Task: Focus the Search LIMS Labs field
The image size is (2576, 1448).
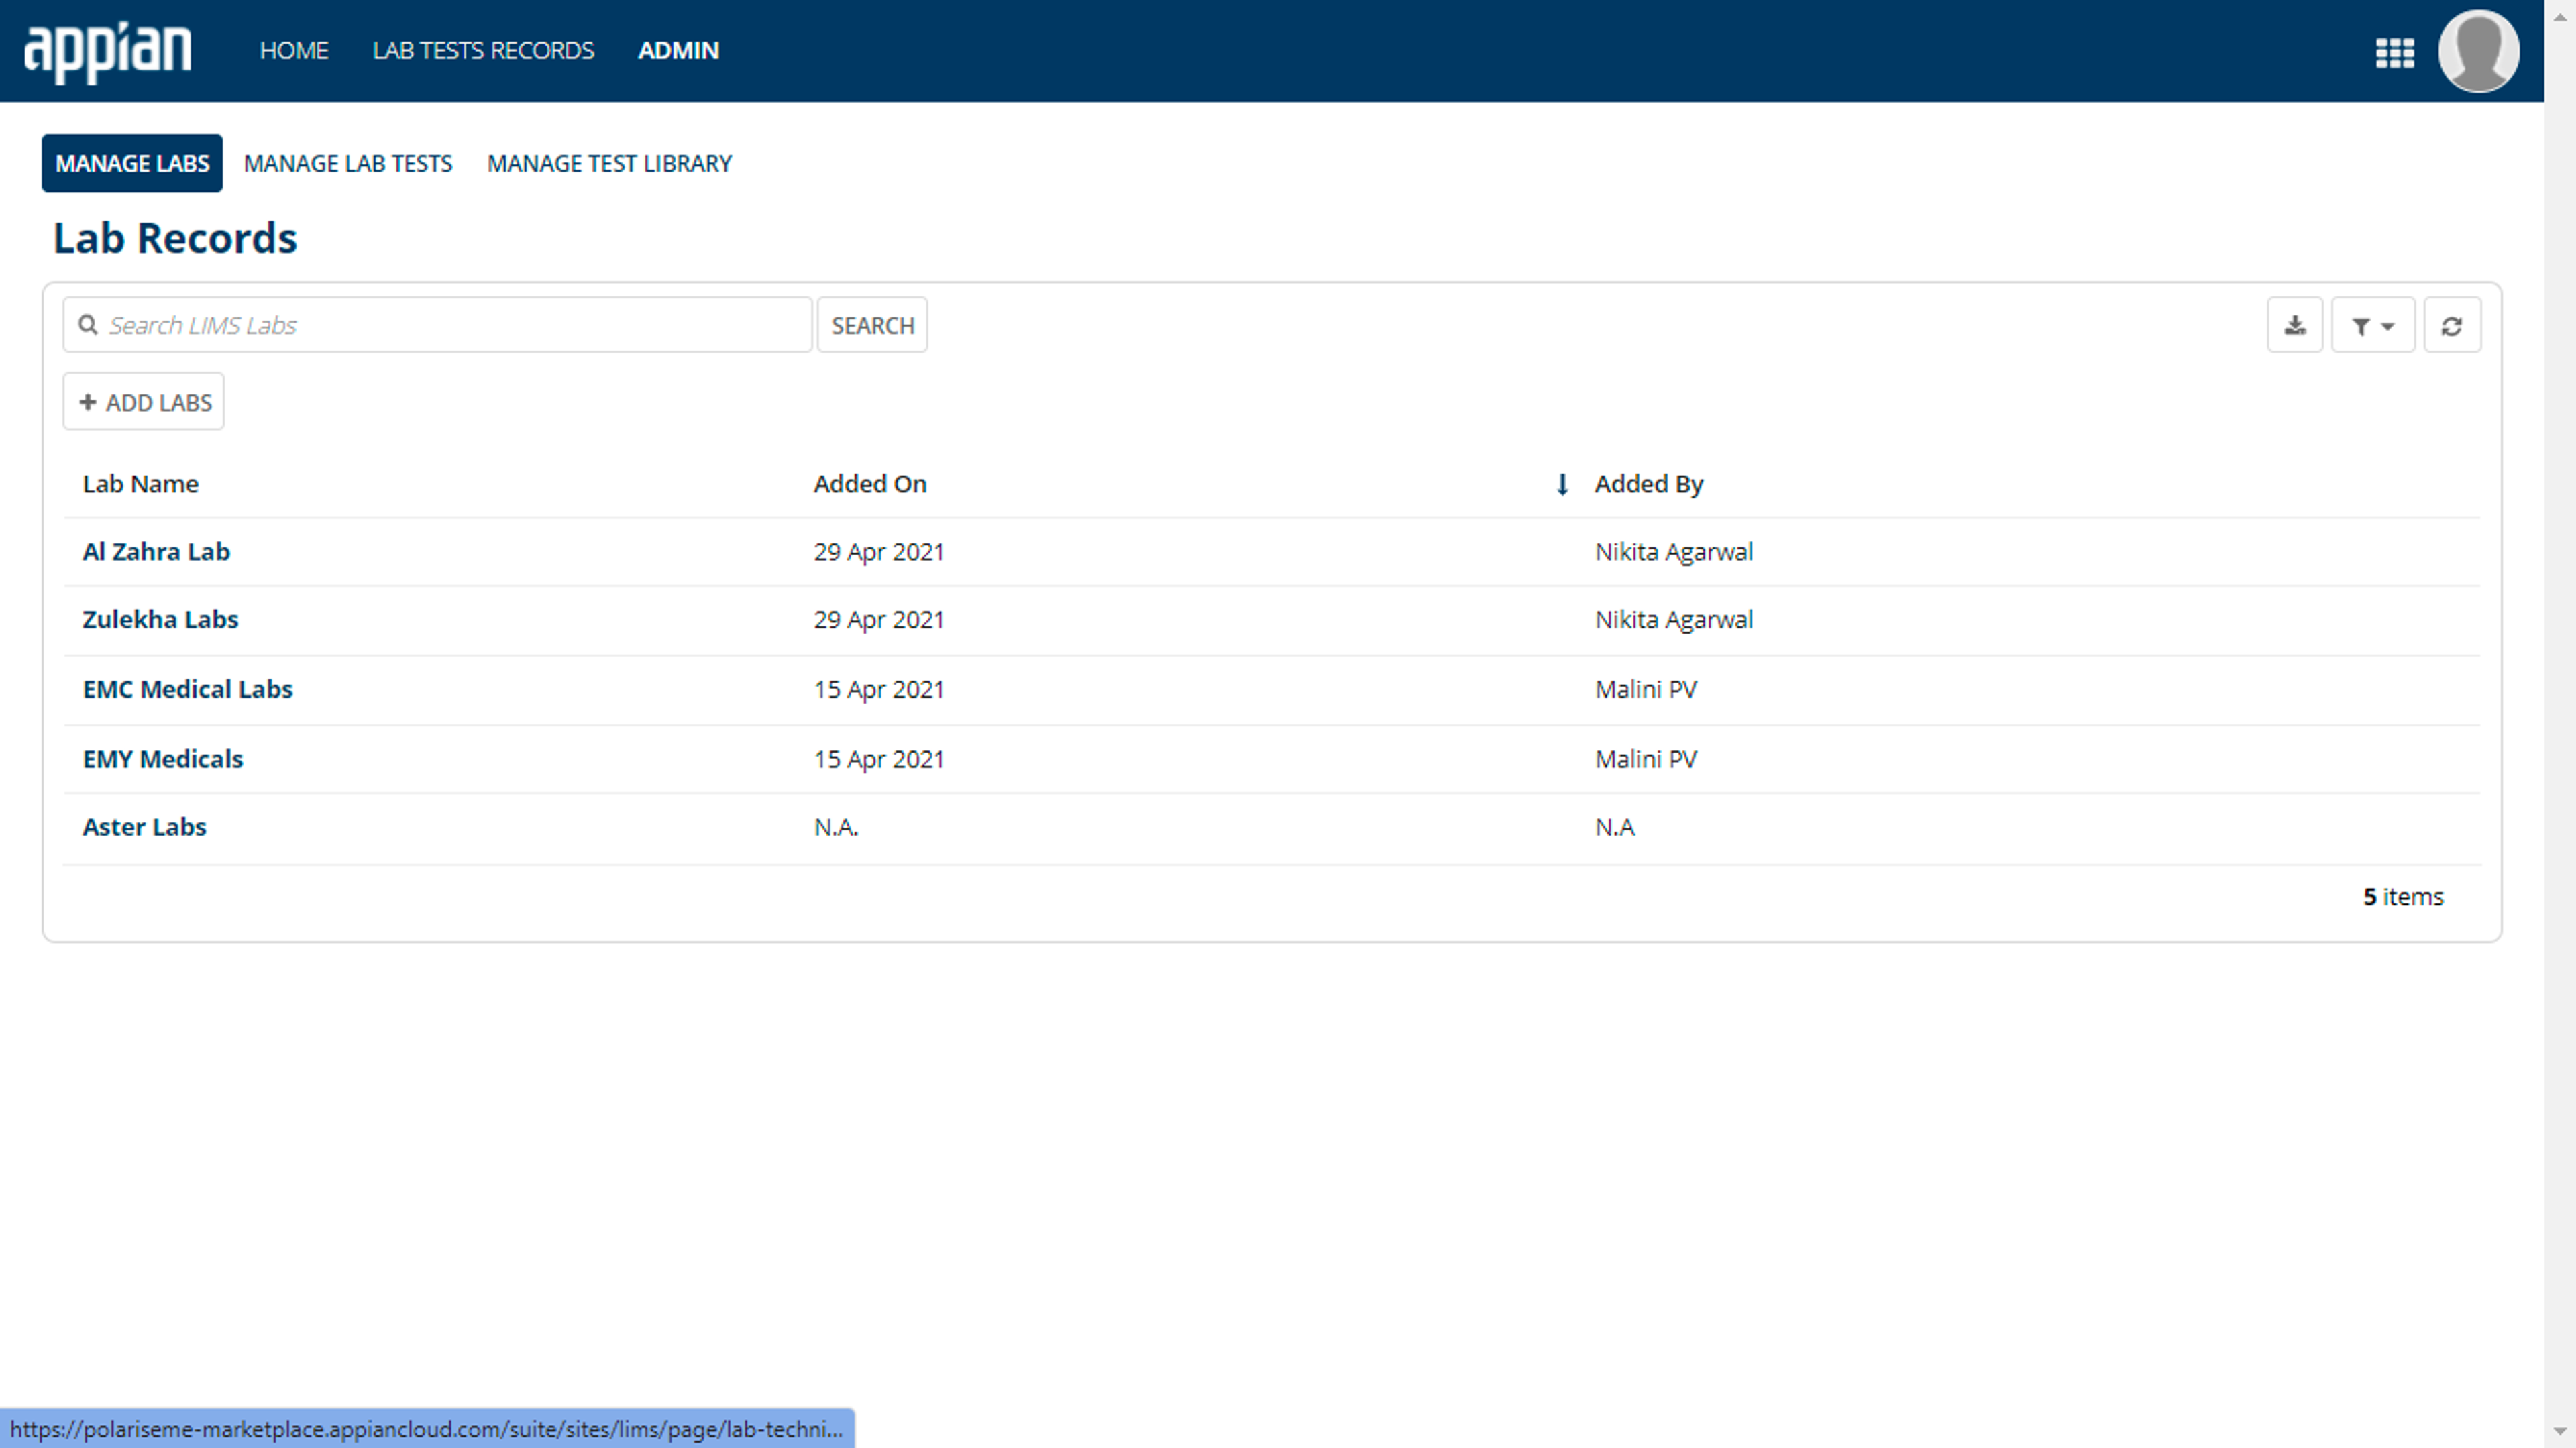Action: pyautogui.click(x=437, y=325)
